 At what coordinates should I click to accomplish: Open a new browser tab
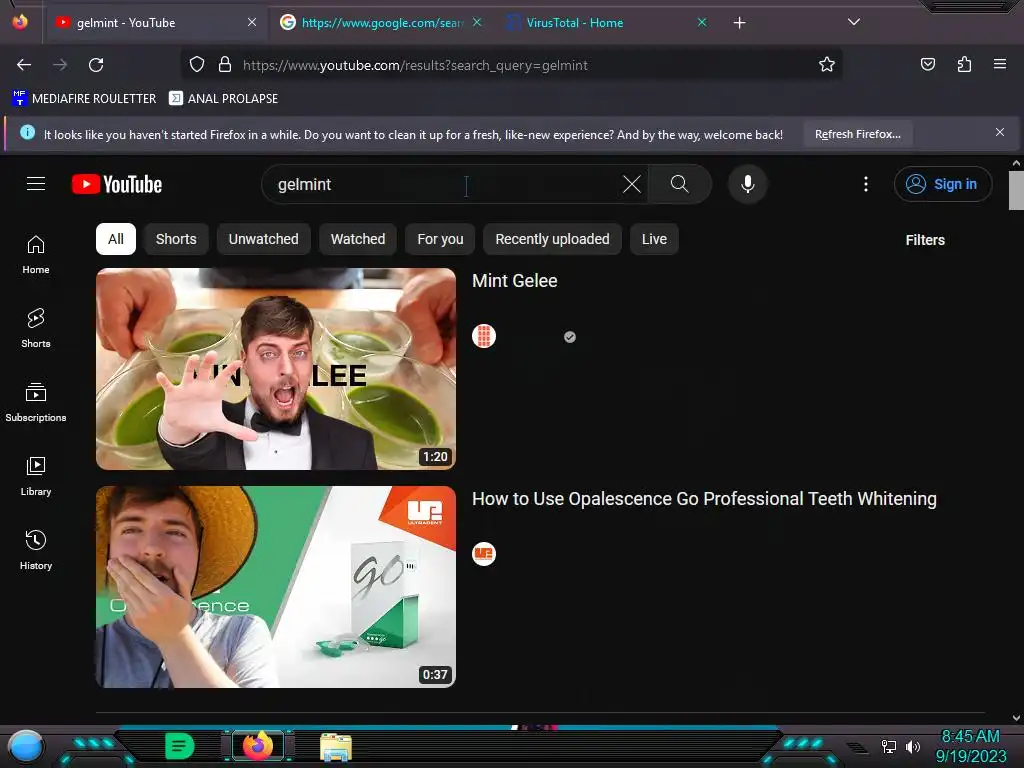(x=739, y=23)
